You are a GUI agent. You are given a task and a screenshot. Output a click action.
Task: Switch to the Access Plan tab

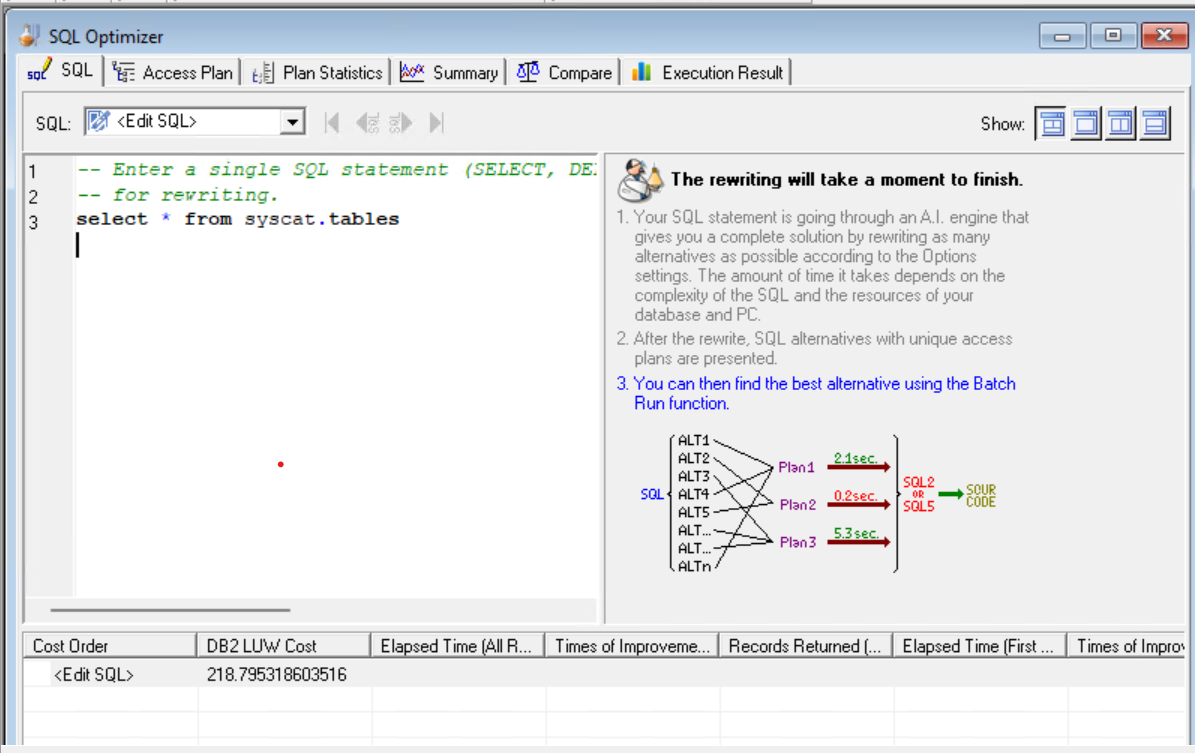click(172, 71)
